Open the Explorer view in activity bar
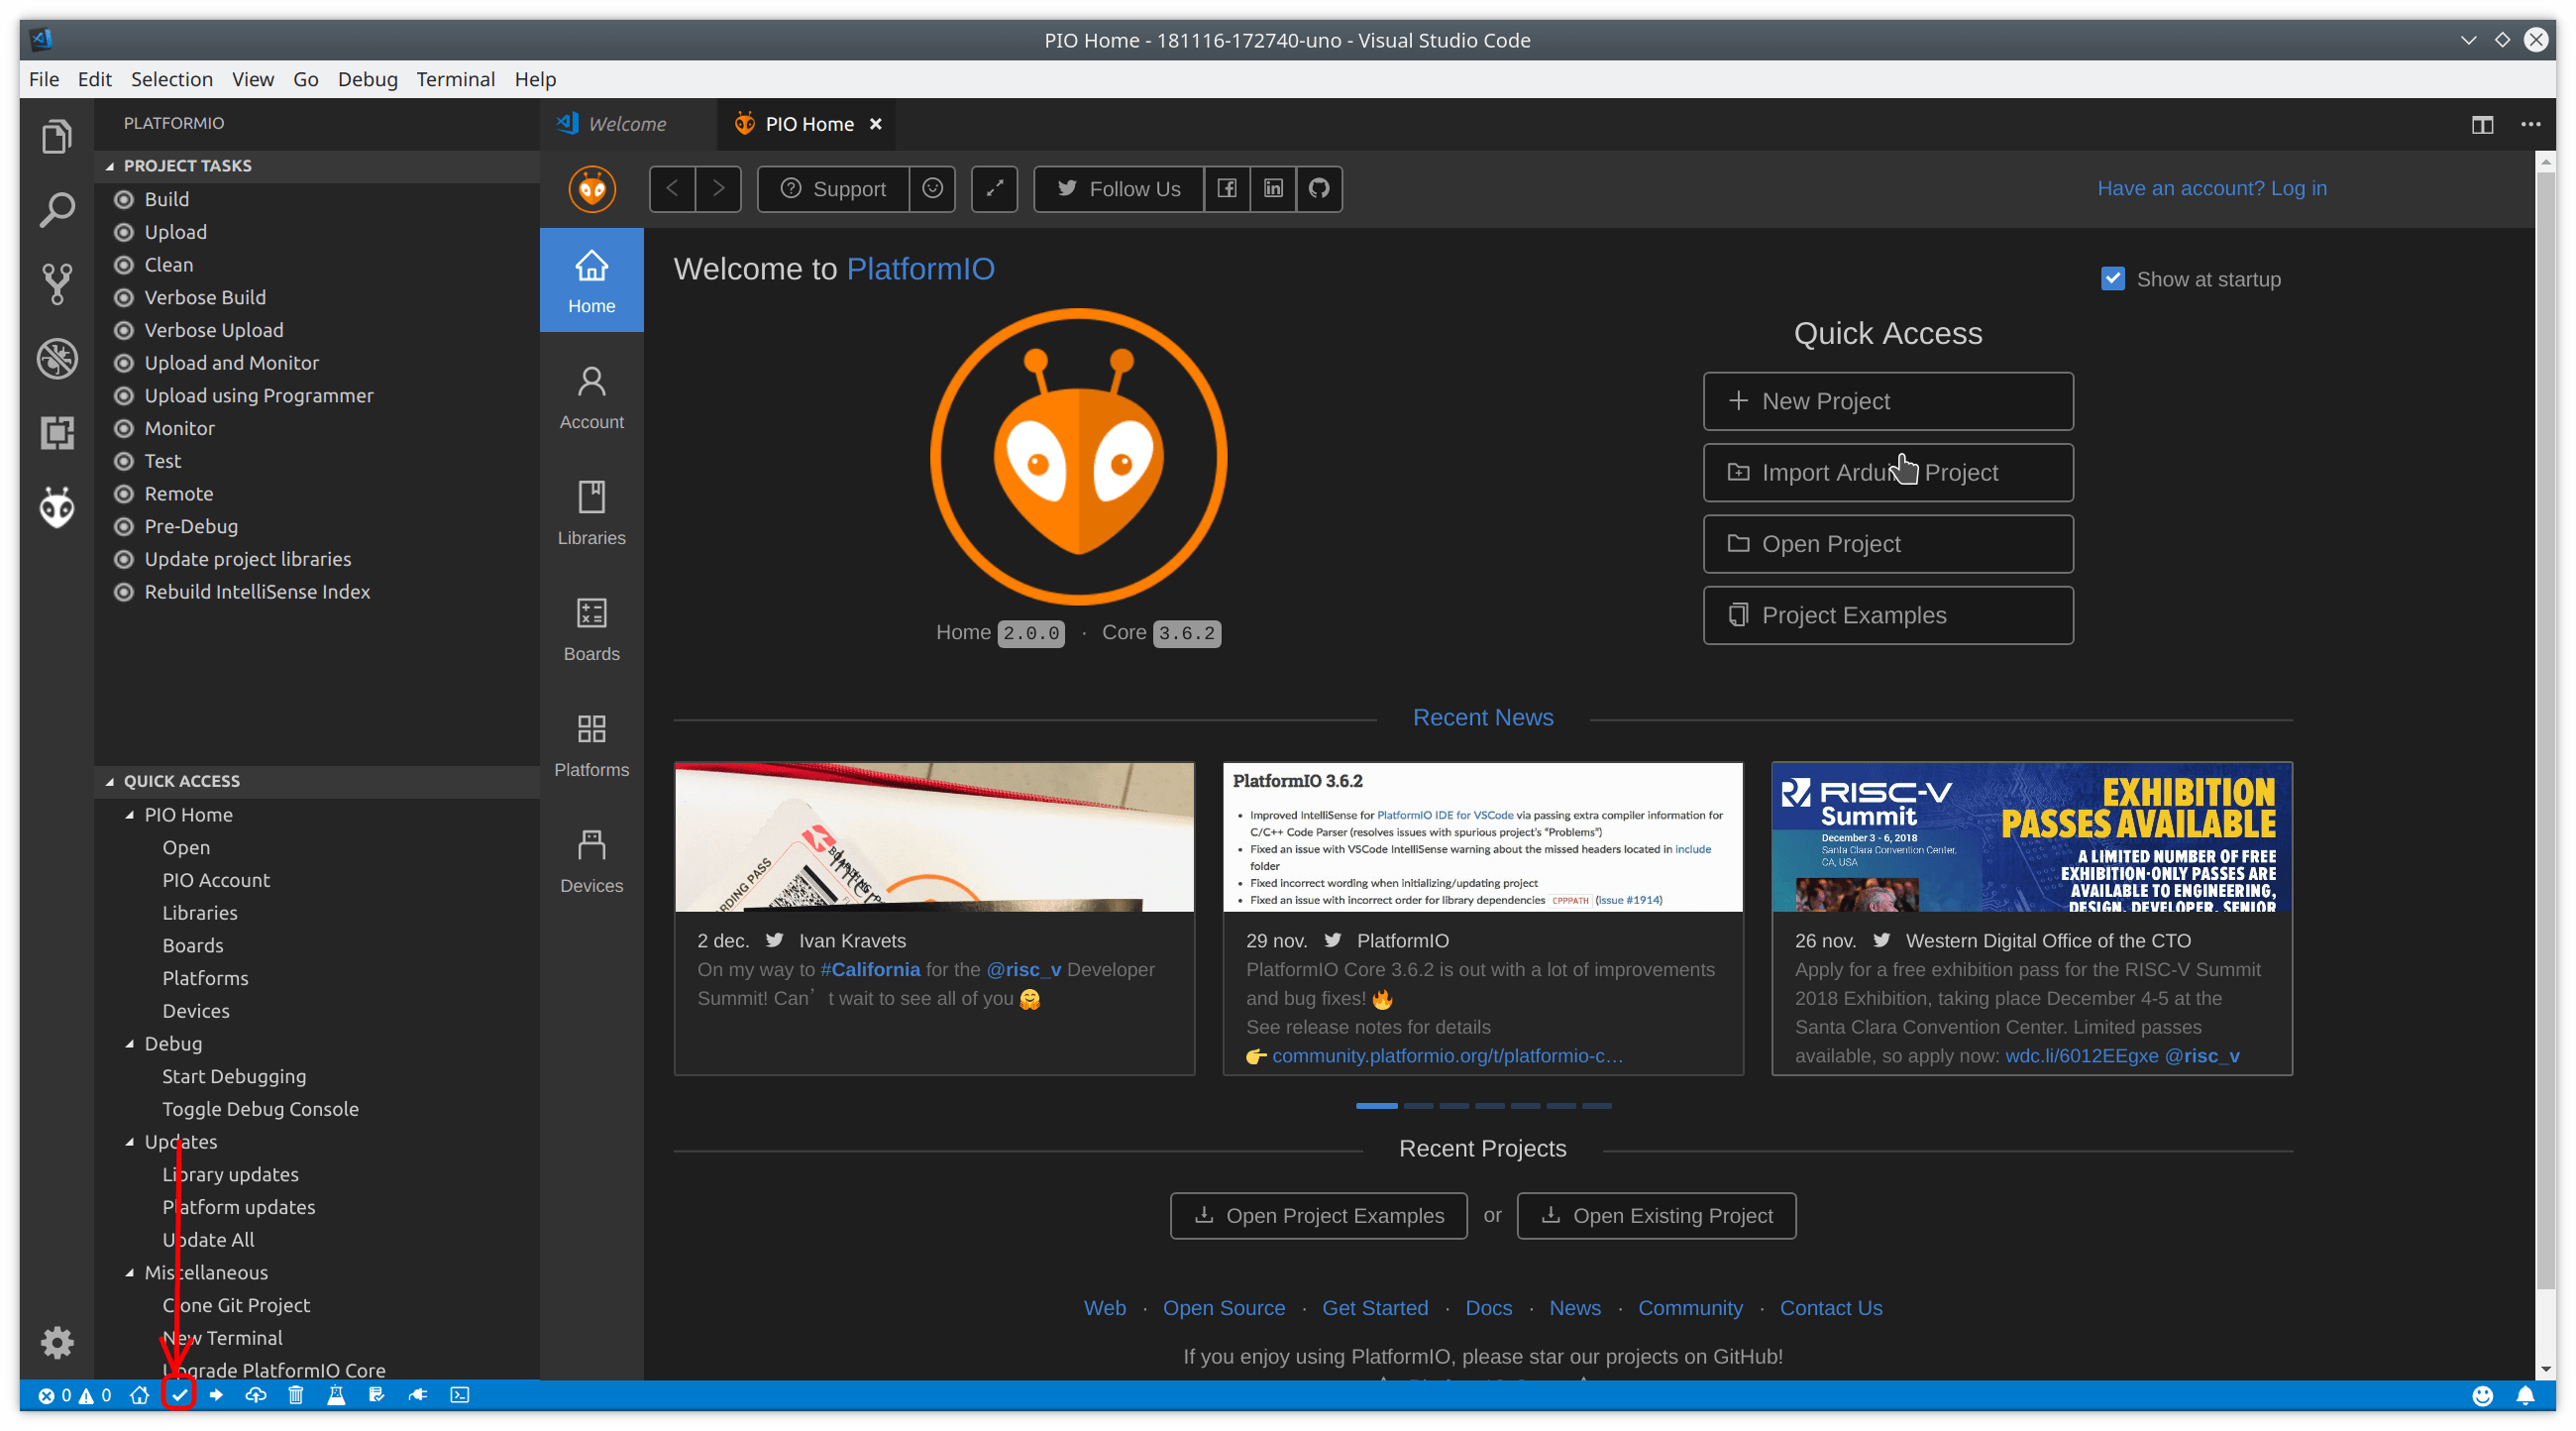 (x=57, y=135)
